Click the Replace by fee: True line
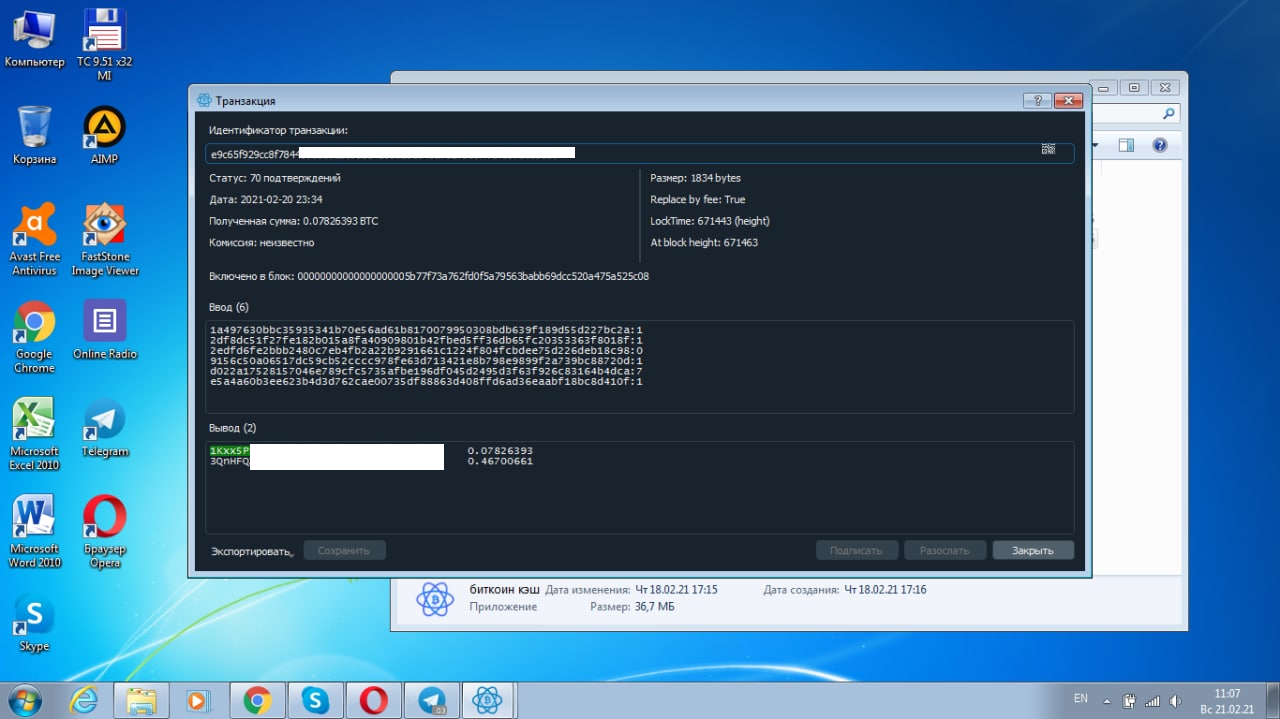 pos(698,200)
